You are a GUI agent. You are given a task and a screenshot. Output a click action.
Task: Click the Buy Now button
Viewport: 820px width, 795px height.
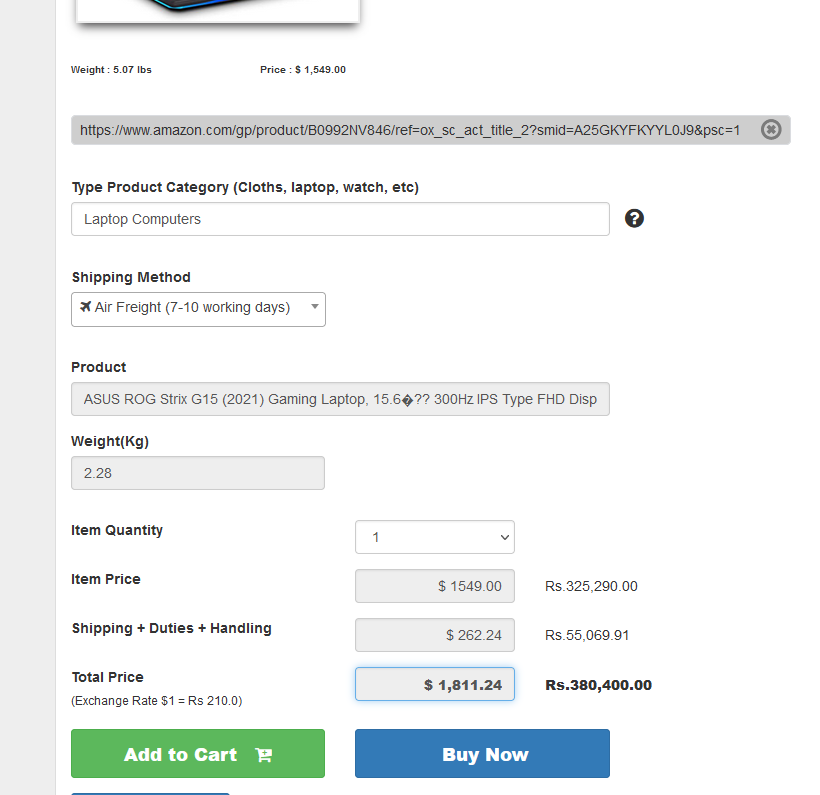point(482,754)
